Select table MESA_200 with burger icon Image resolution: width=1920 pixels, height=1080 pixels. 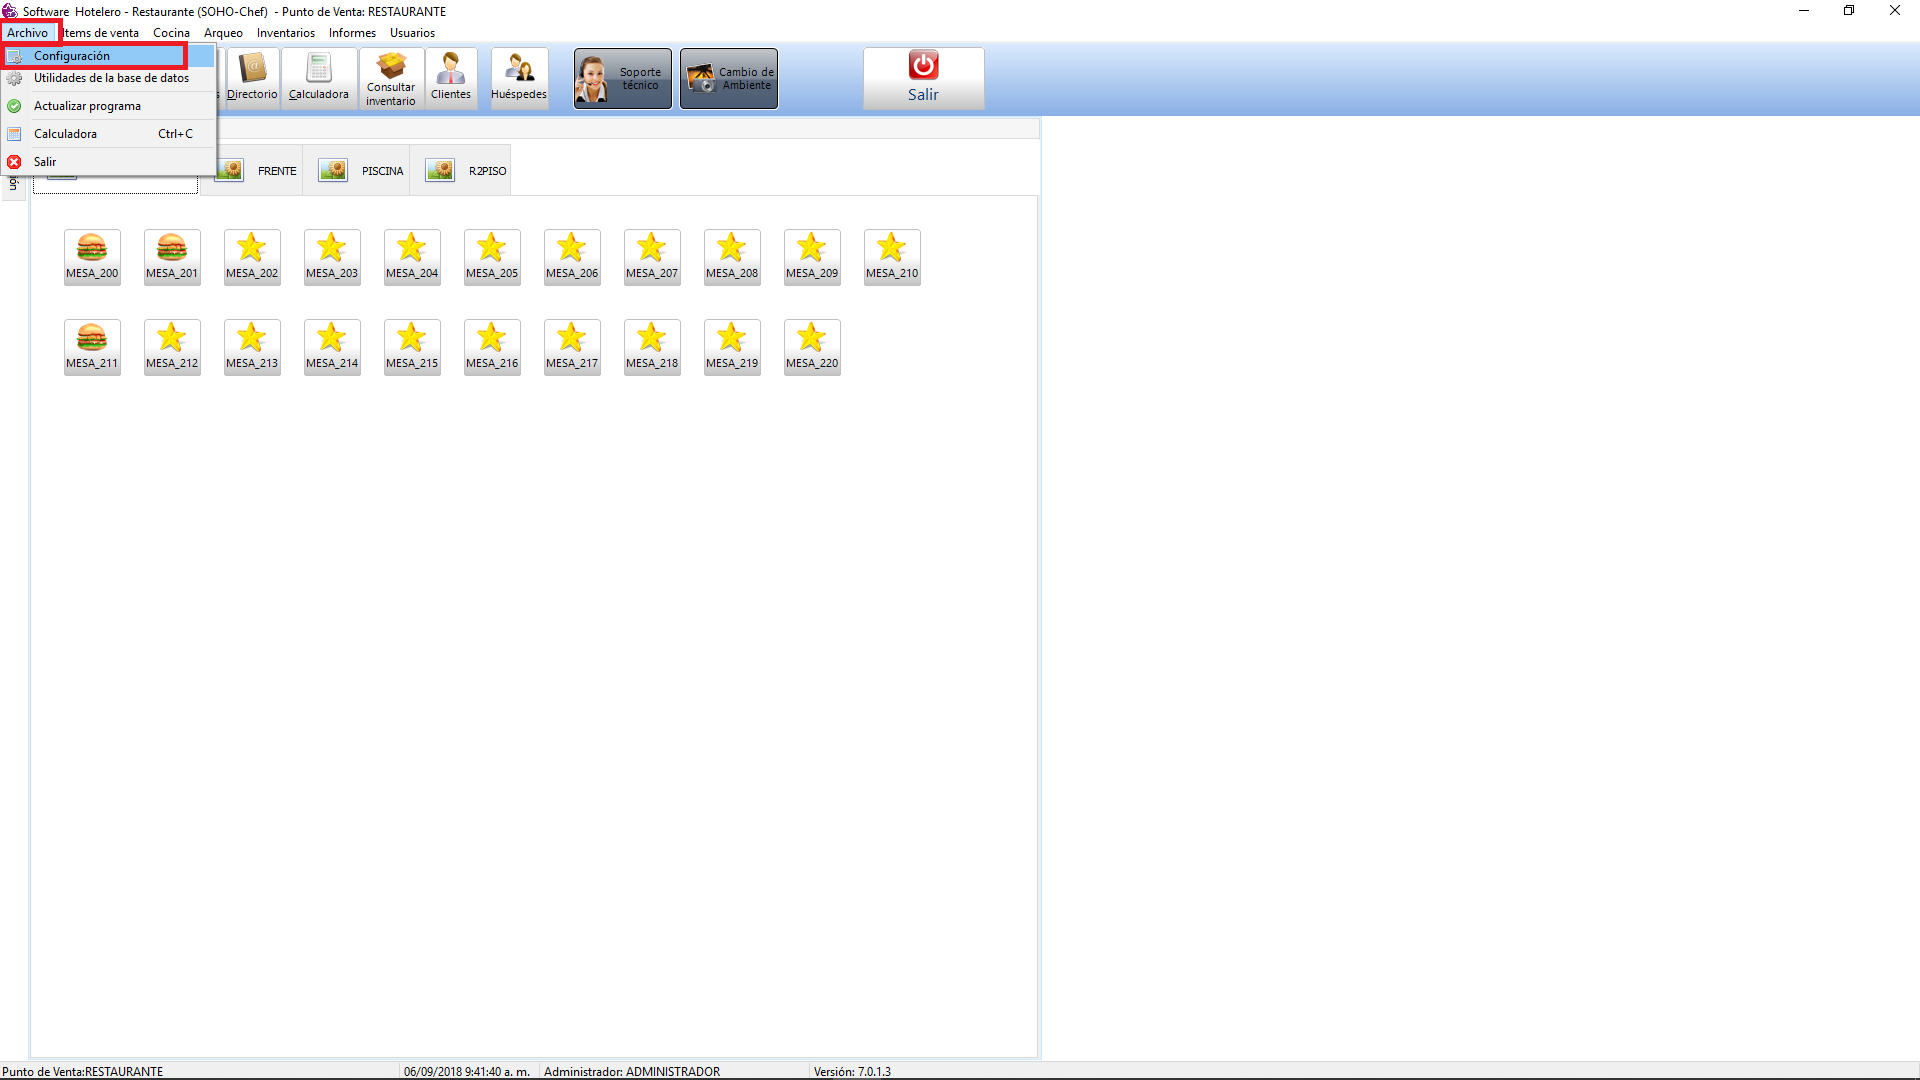92,257
